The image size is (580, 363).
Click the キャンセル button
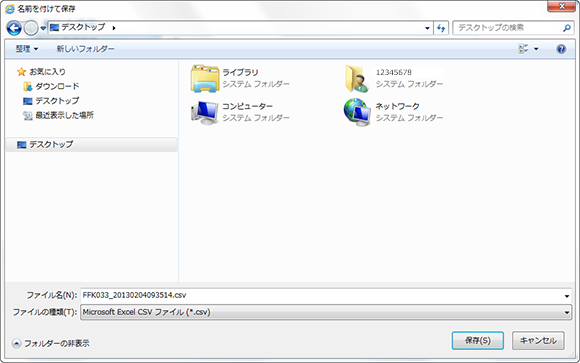coord(538,340)
